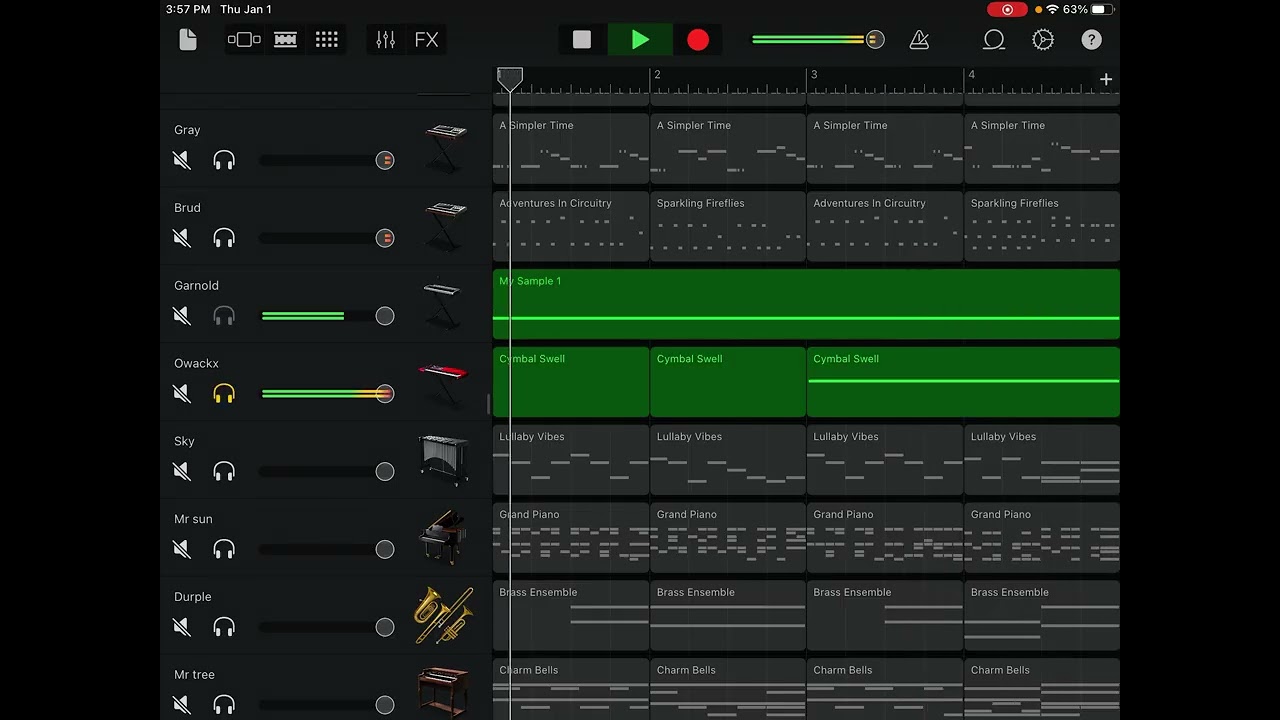Mute the Garnold track

[x=182, y=316]
